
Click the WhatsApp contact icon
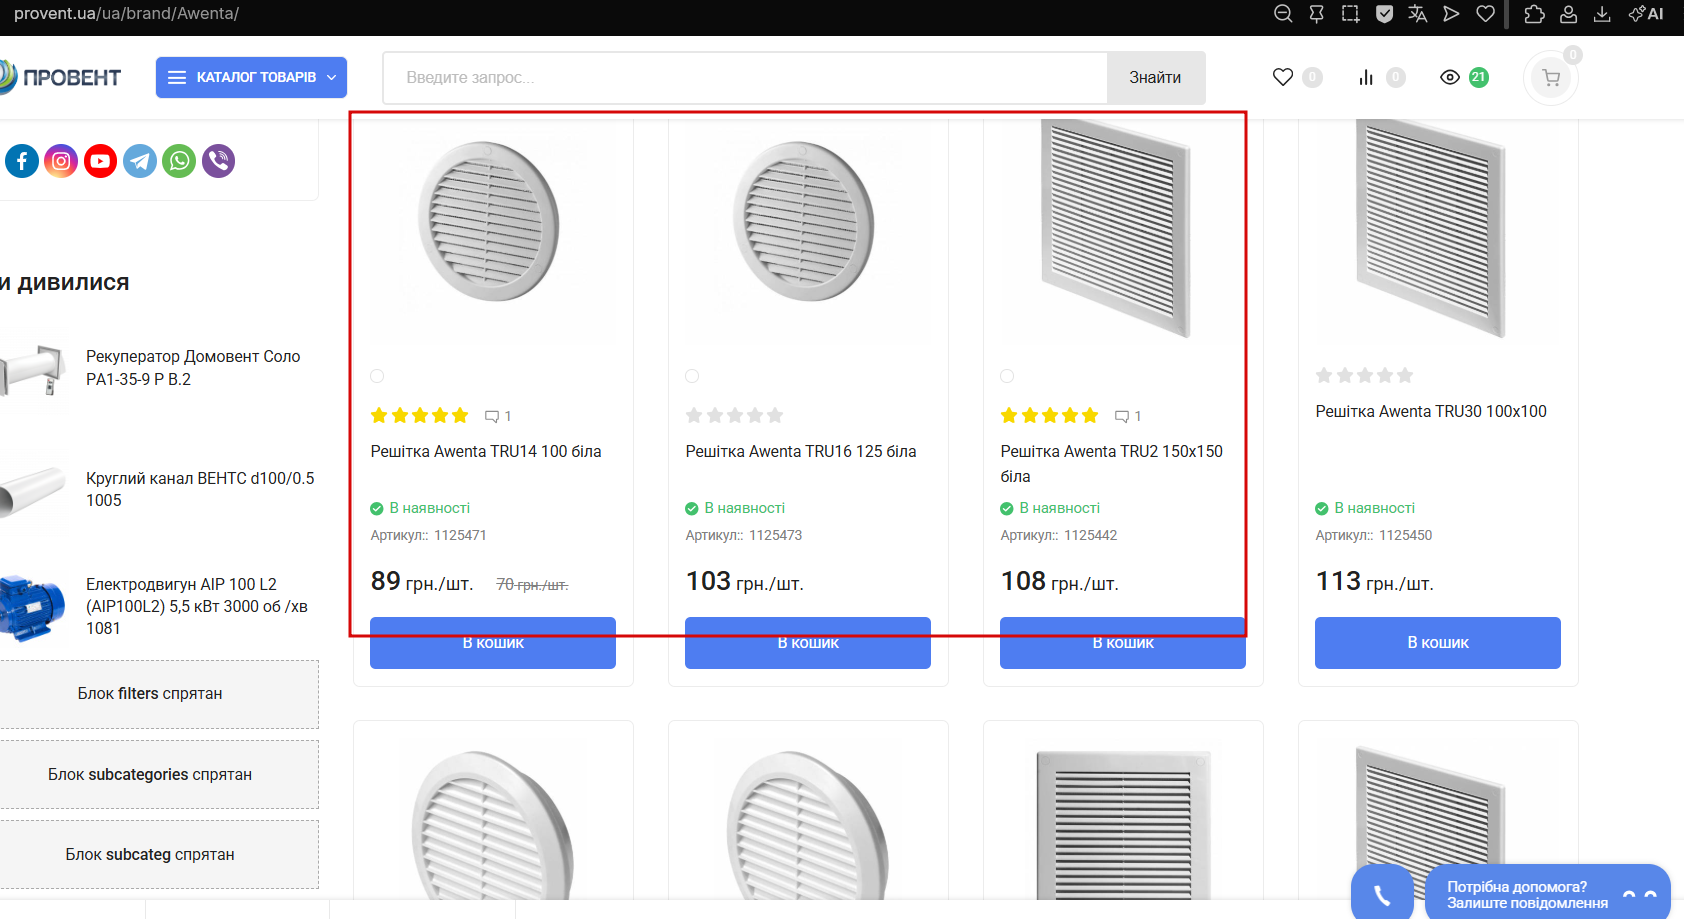[x=179, y=161]
